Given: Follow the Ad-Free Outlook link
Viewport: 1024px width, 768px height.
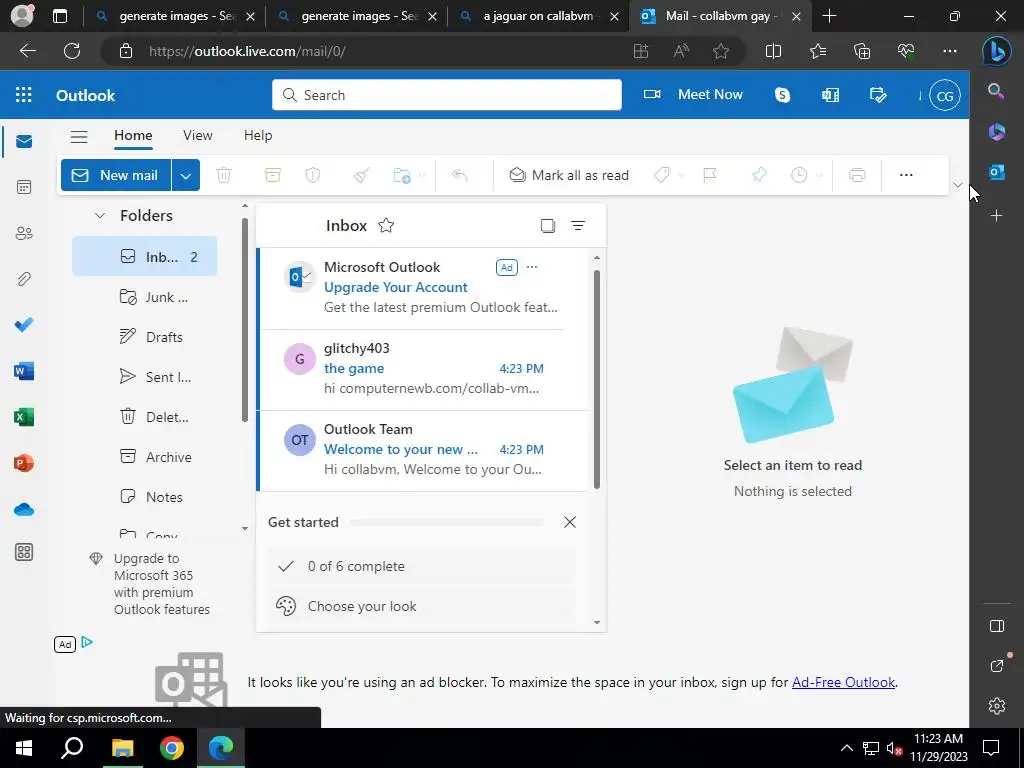Looking at the screenshot, I should coord(843,682).
